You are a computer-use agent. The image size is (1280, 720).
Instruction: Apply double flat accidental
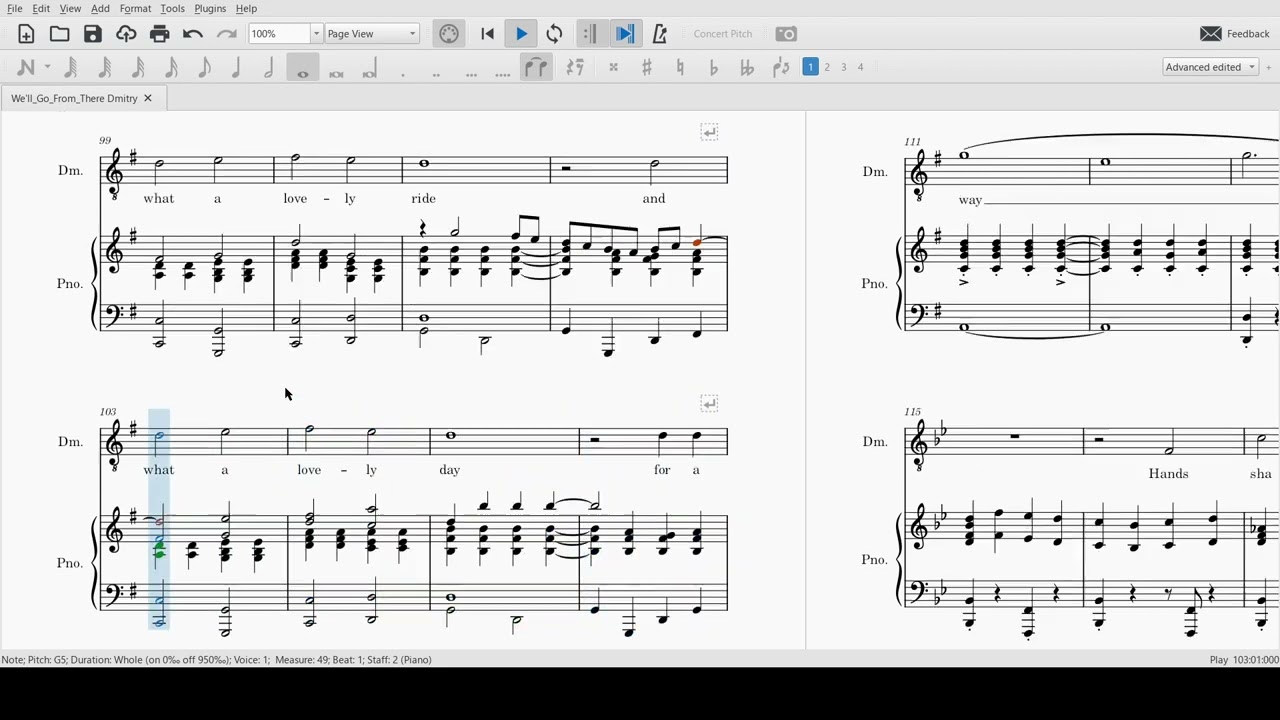coord(747,67)
